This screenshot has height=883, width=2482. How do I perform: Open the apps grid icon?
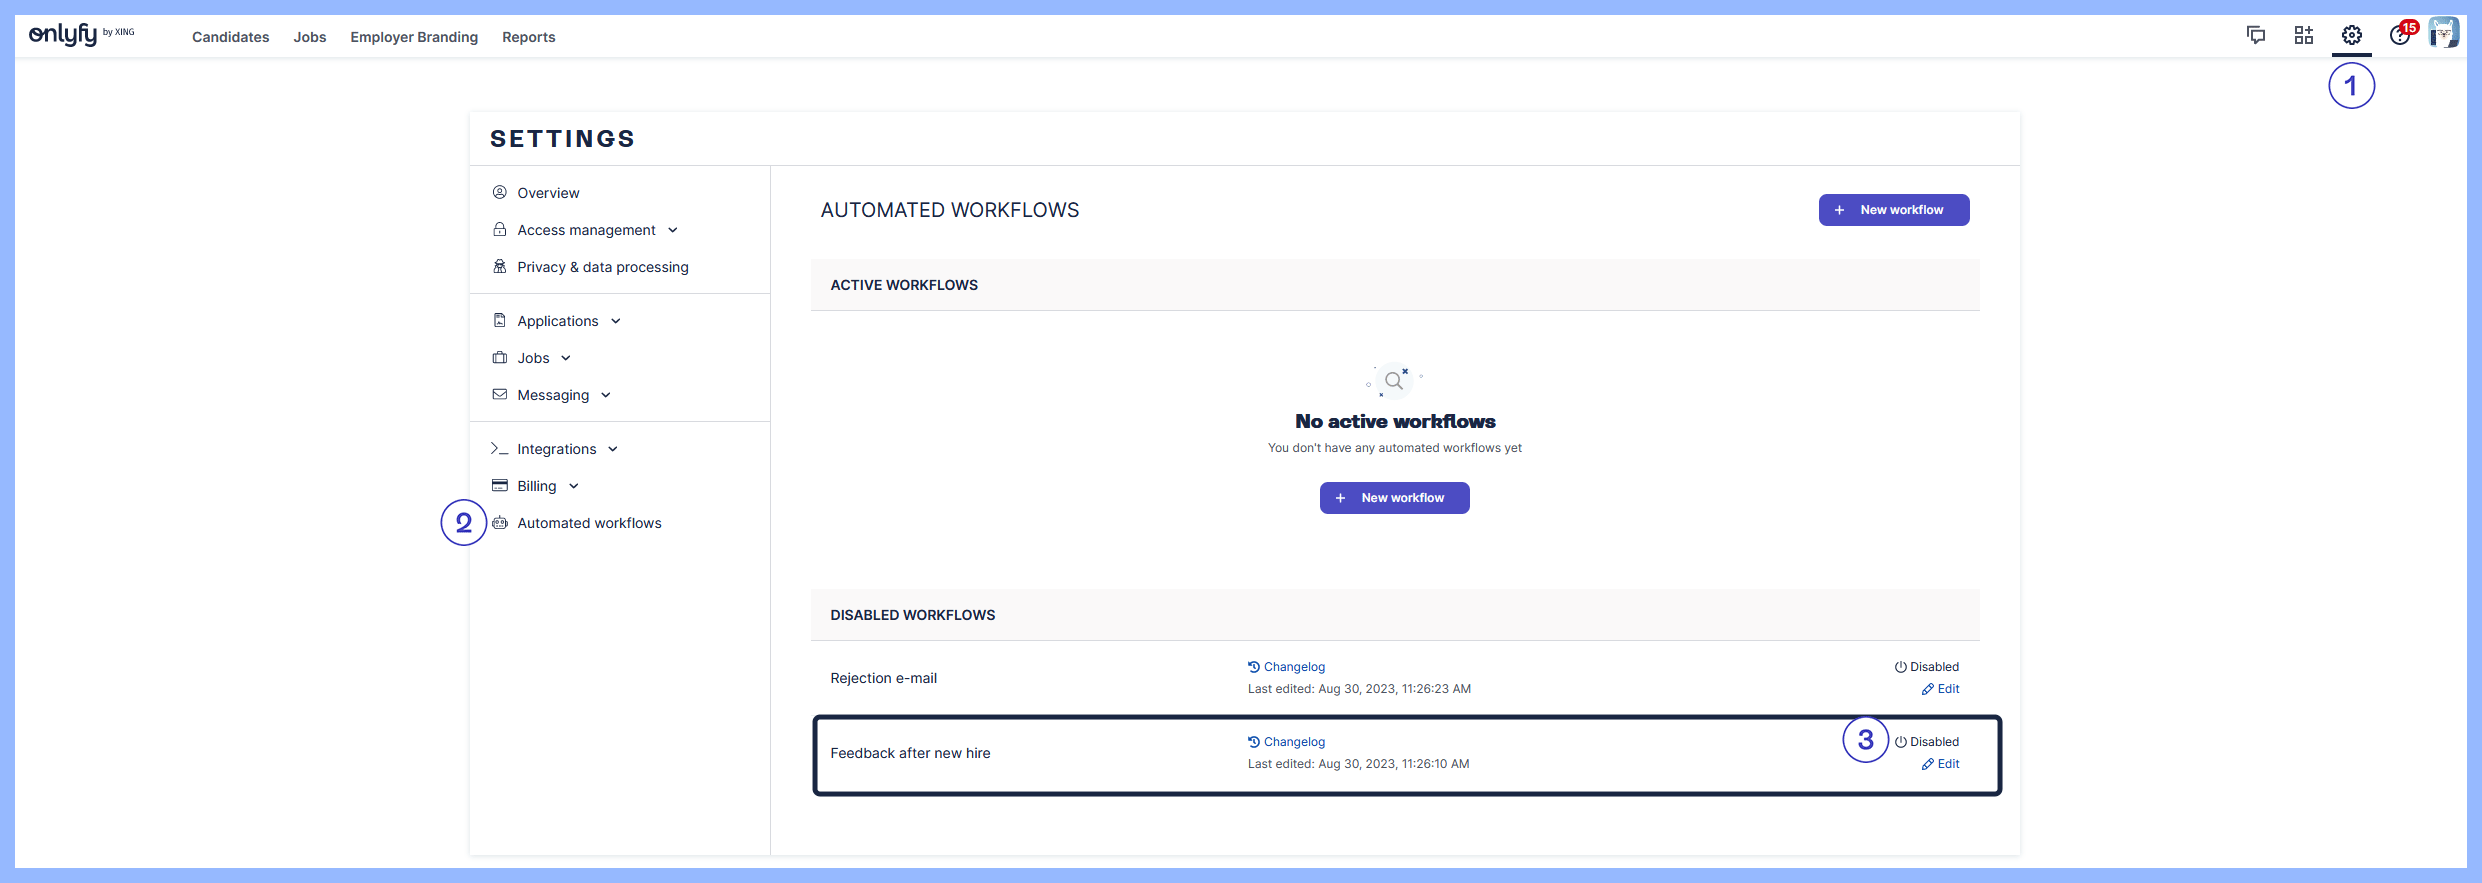tap(2304, 35)
